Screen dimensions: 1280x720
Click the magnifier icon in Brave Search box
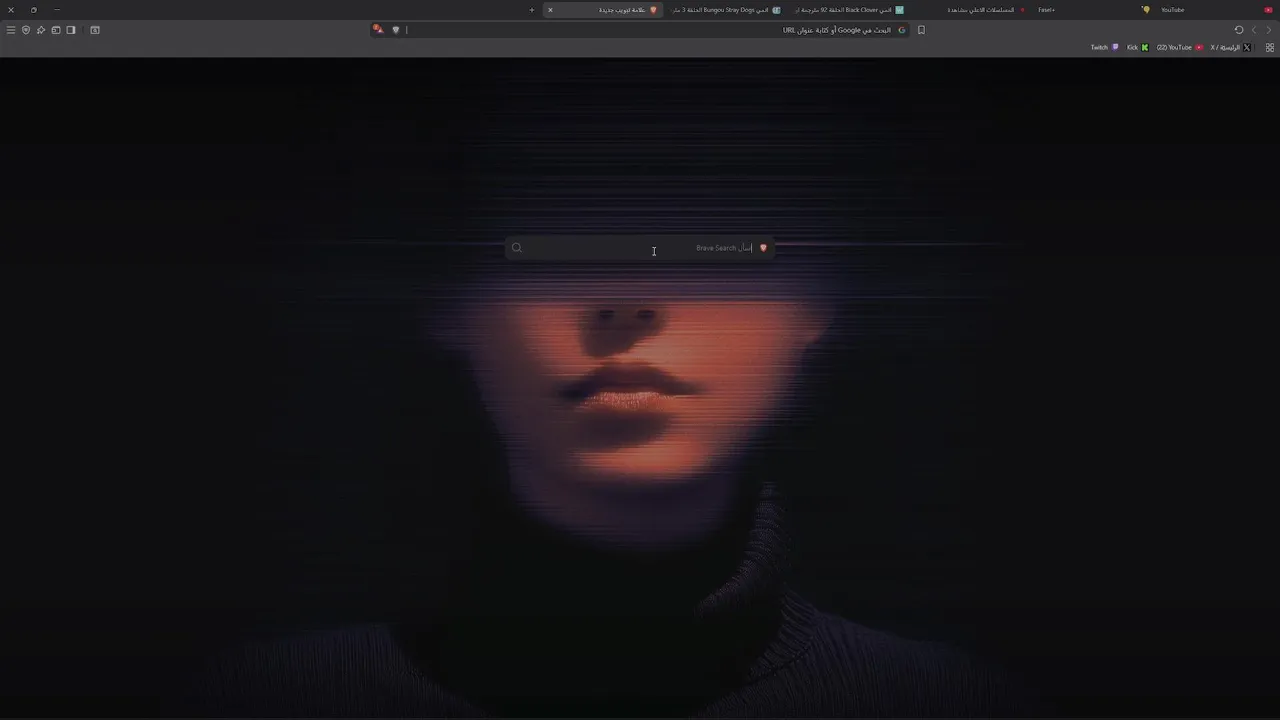[x=517, y=248]
